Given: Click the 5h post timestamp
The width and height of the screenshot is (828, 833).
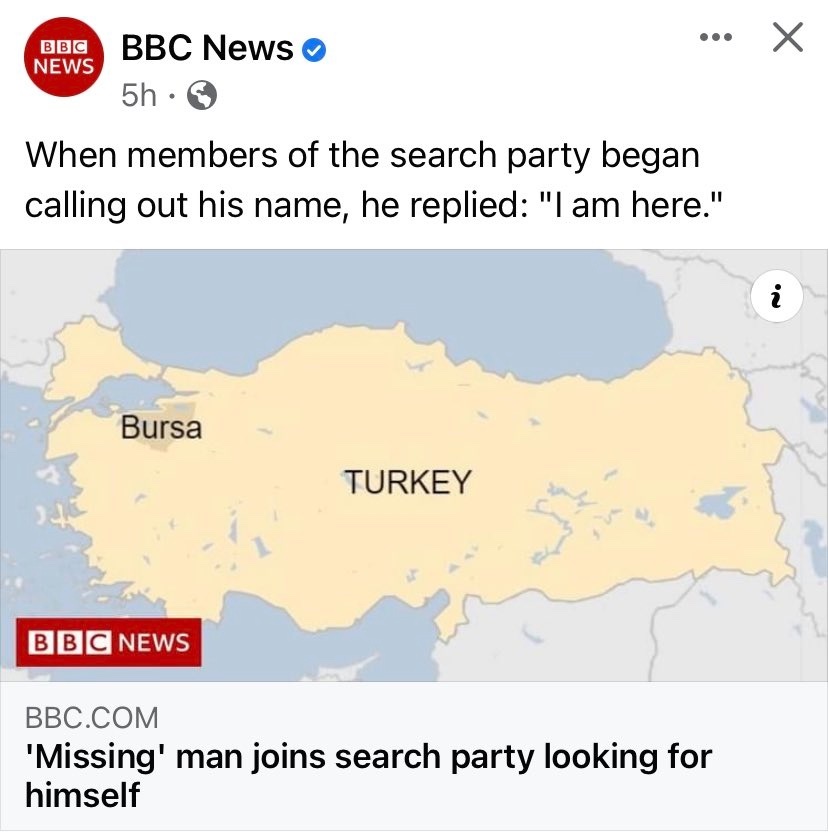Looking at the screenshot, I should tap(139, 96).
